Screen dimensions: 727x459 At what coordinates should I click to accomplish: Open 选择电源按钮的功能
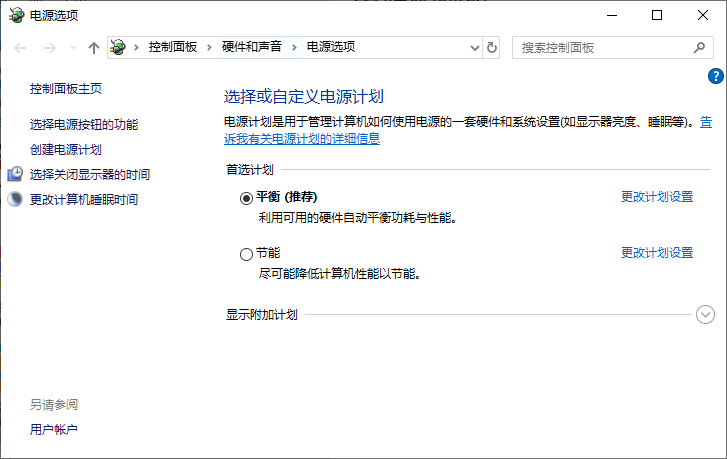coord(84,125)
